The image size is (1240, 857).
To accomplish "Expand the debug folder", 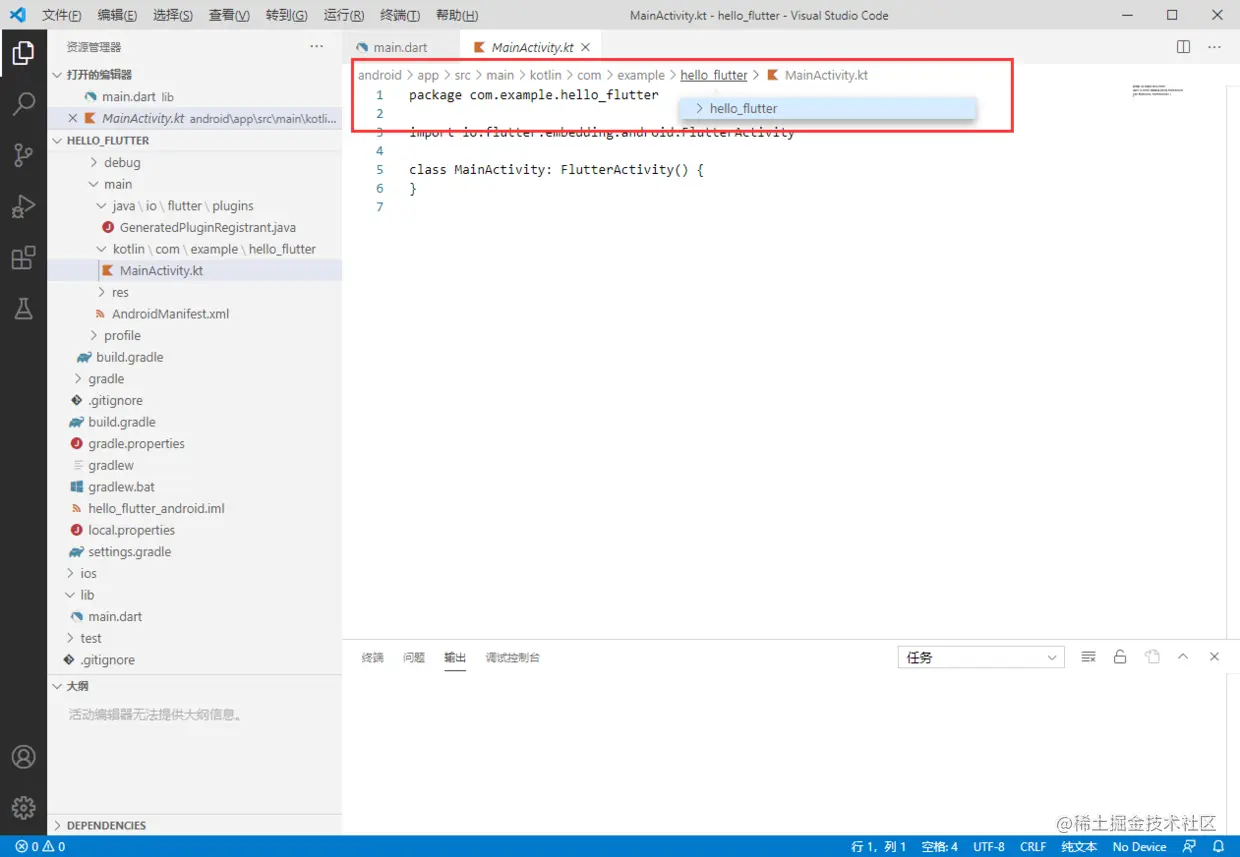I will click(122, 162).
